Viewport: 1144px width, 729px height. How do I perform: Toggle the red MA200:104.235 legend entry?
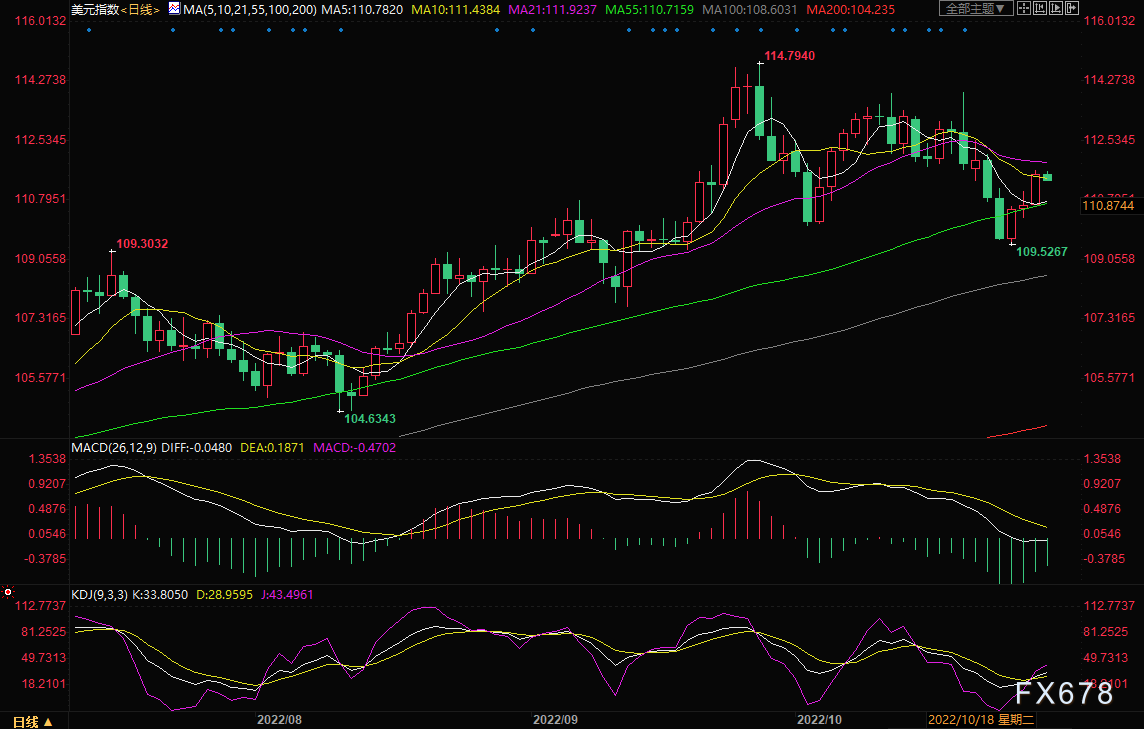click(849, 9)
